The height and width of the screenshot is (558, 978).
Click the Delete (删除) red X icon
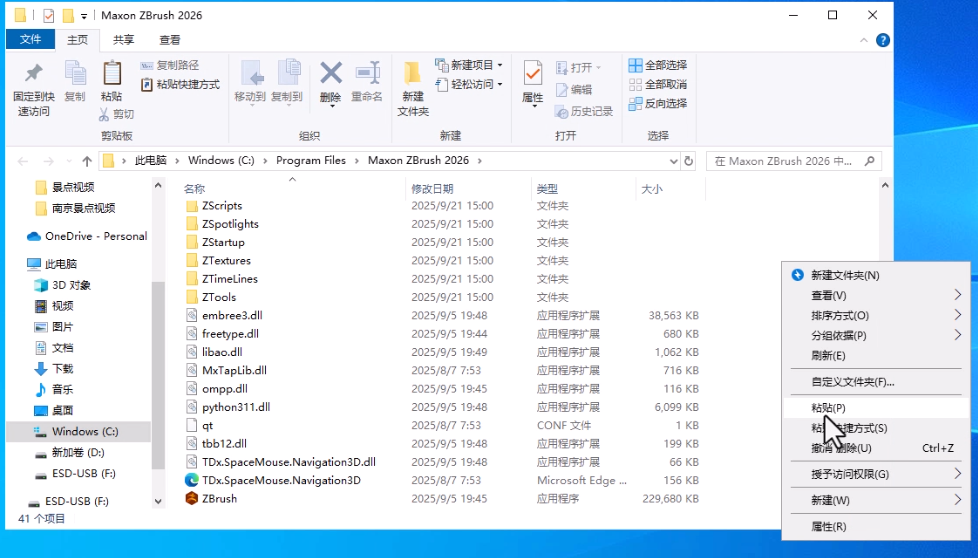331,74
